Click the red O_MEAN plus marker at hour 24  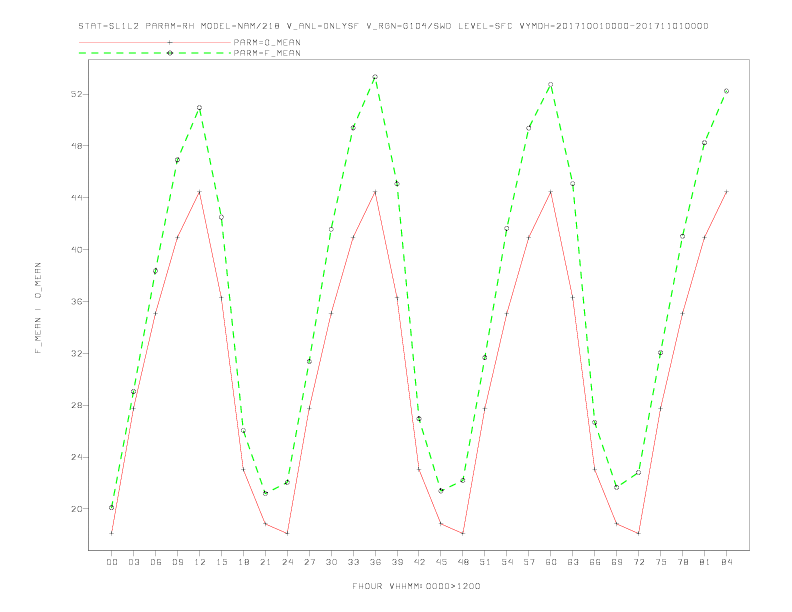287,533
